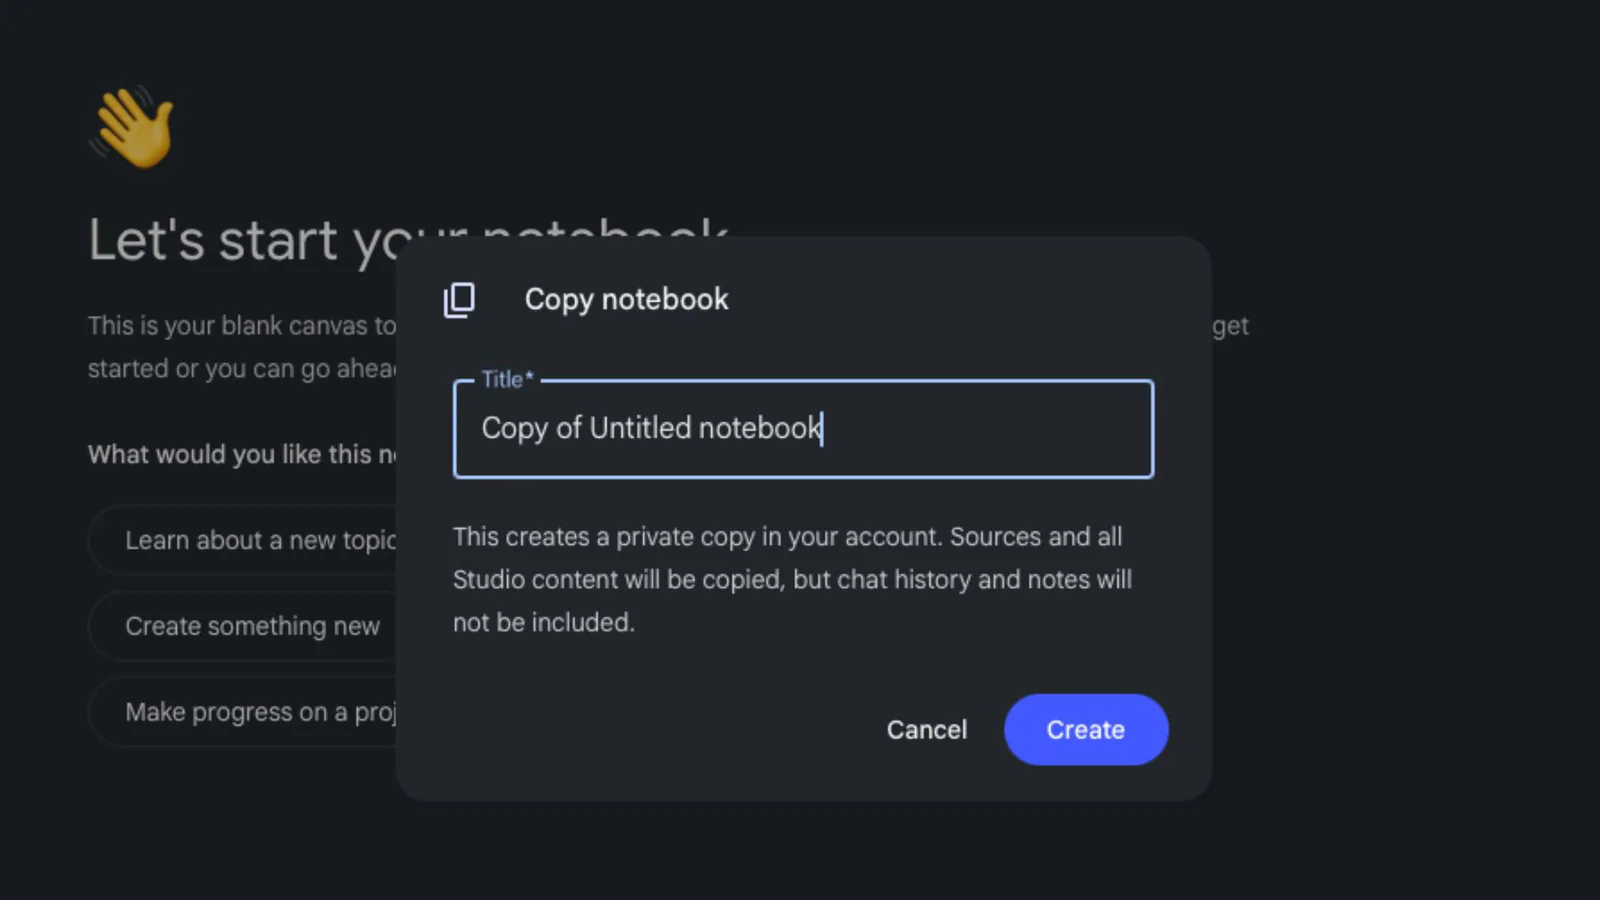Click the word 'get' beside the dialog
The image size is (1600, 900).
pyautogui.click(x=1231, y=327)
